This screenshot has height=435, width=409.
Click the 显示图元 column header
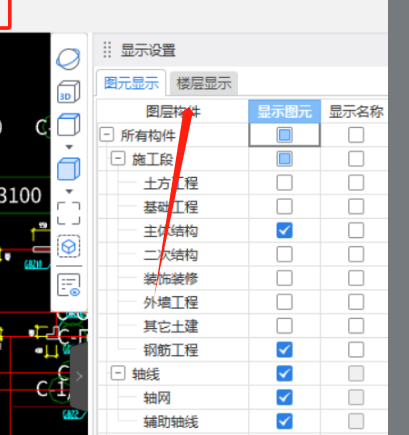pyautogui.click(x=285, y=111)
